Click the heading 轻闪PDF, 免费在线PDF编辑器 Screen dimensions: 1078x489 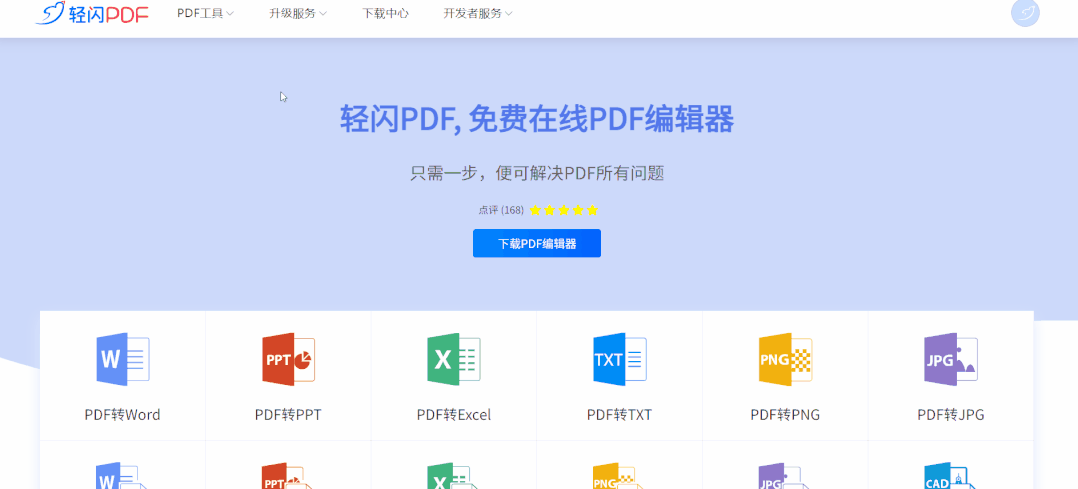click(537, 119)
